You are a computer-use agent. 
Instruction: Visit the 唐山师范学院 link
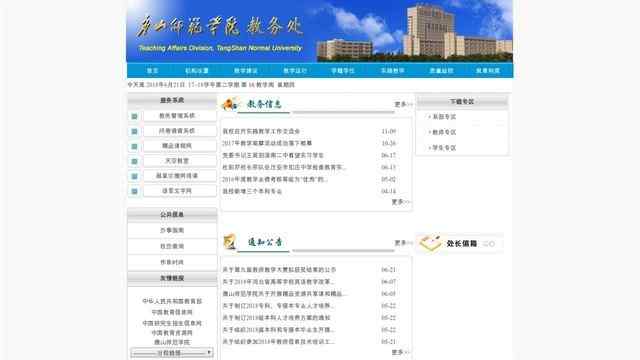click(x=172, y=342)
